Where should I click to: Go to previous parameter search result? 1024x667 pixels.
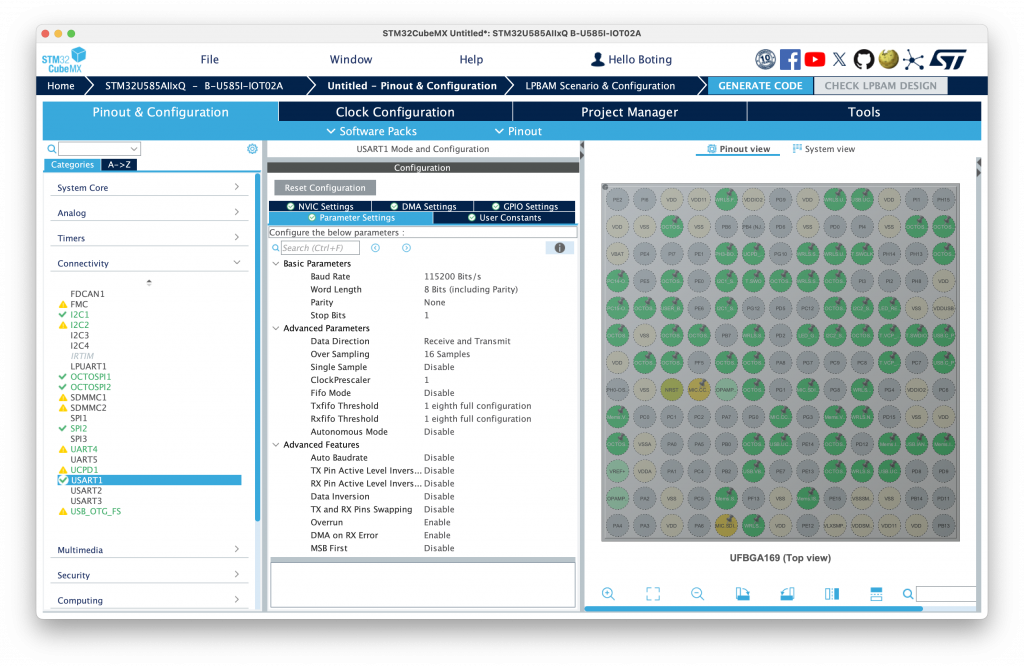pyautogui.click(x=376, y=248)
